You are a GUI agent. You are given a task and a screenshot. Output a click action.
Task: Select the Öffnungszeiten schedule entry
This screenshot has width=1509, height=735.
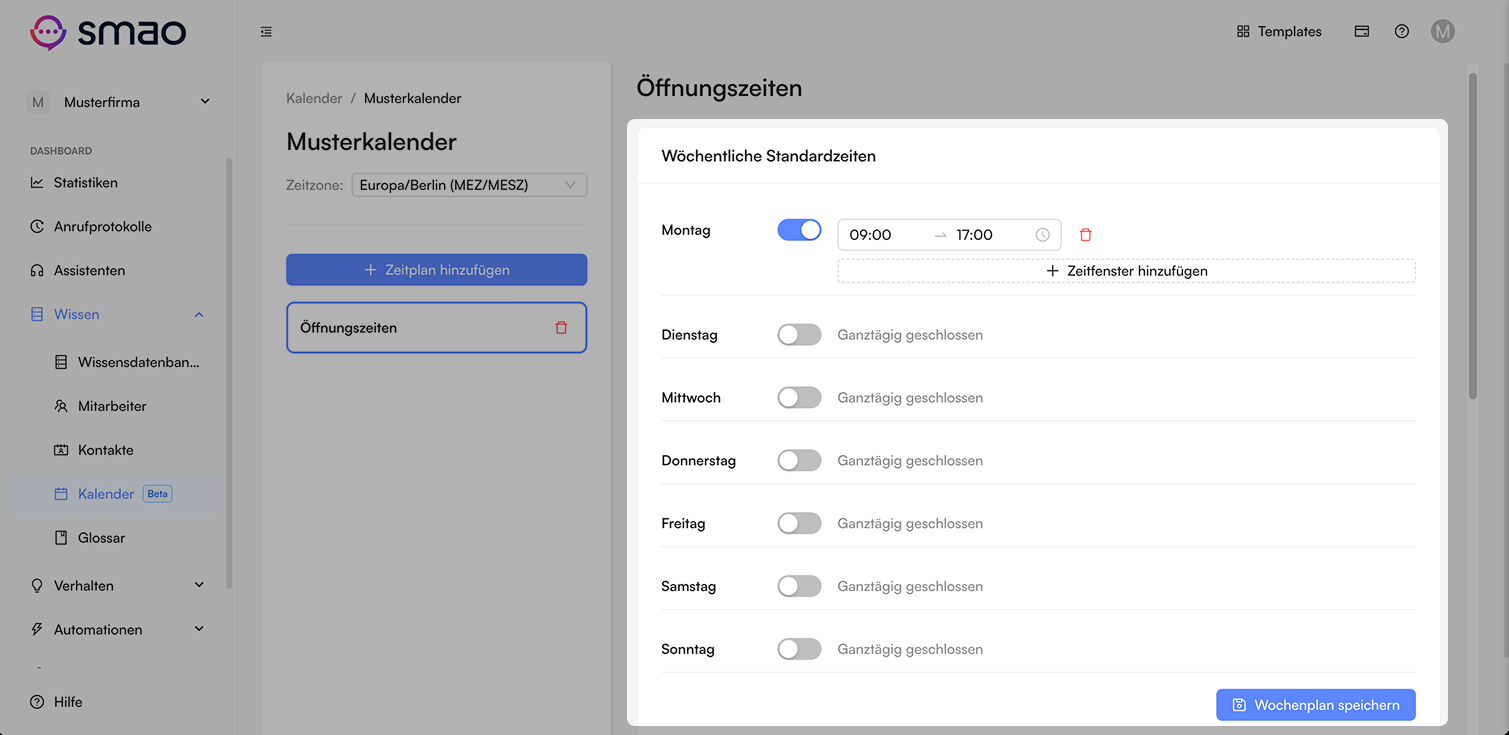436,328
